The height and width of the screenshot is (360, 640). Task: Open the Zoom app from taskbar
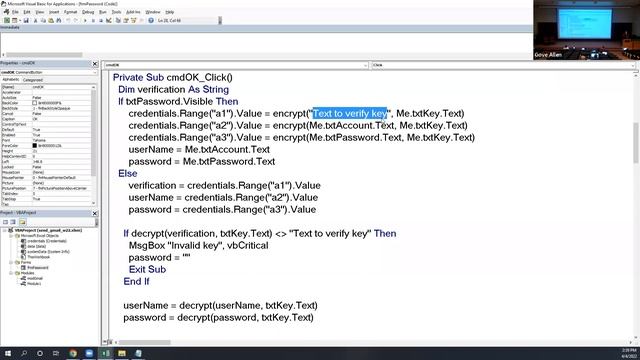(x=89, y=353)
